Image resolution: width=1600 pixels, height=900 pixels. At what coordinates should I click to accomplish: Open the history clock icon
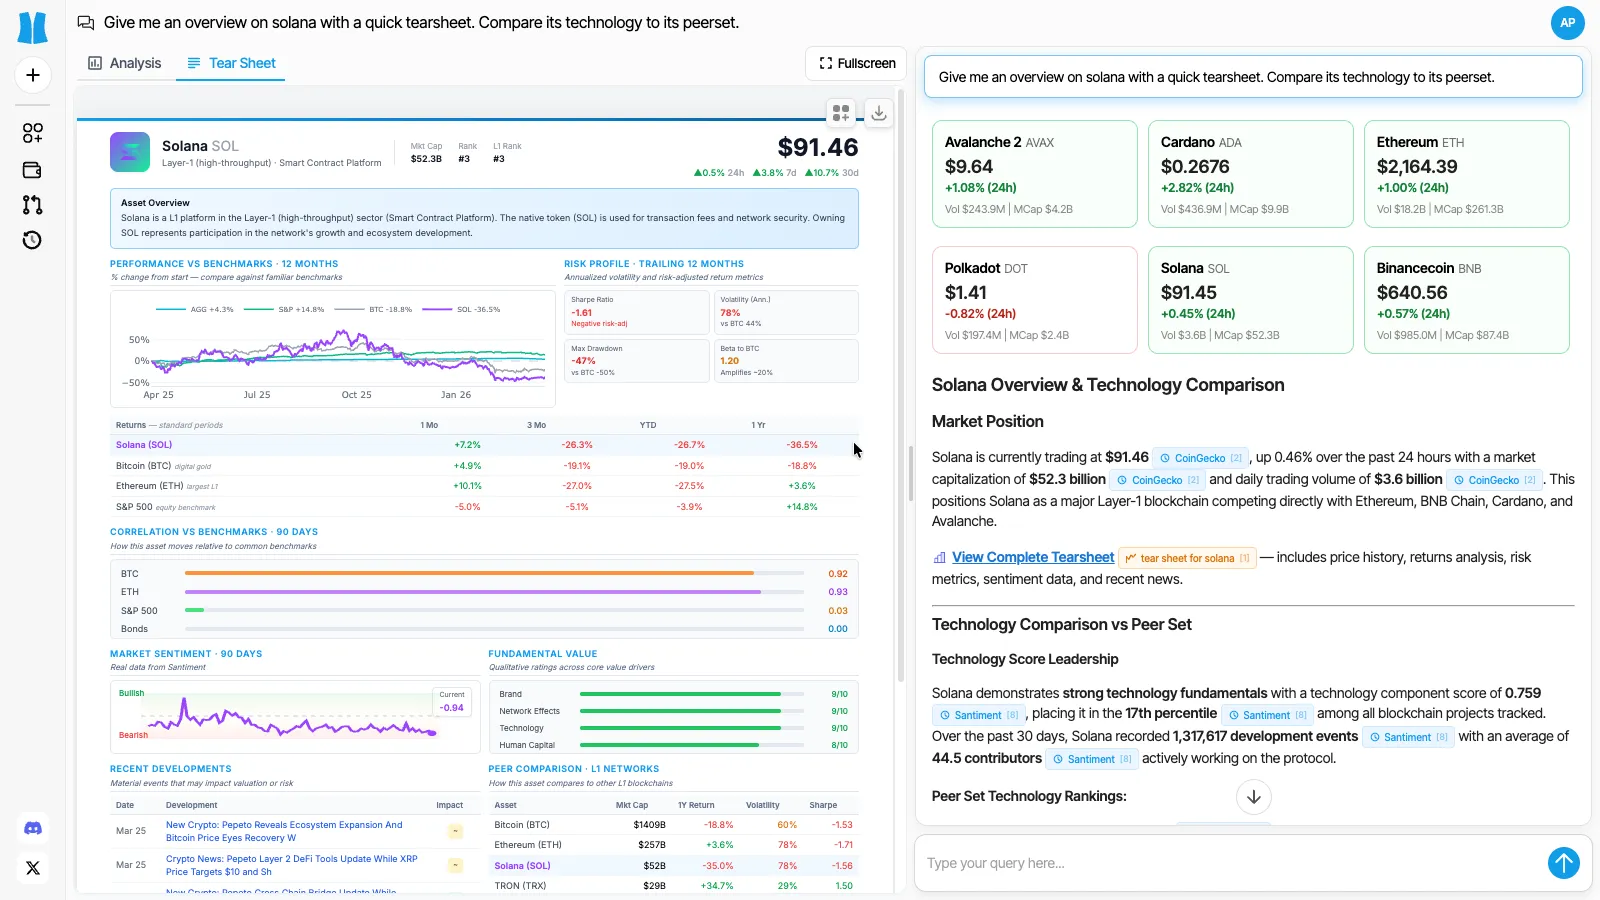coord(33,240)
